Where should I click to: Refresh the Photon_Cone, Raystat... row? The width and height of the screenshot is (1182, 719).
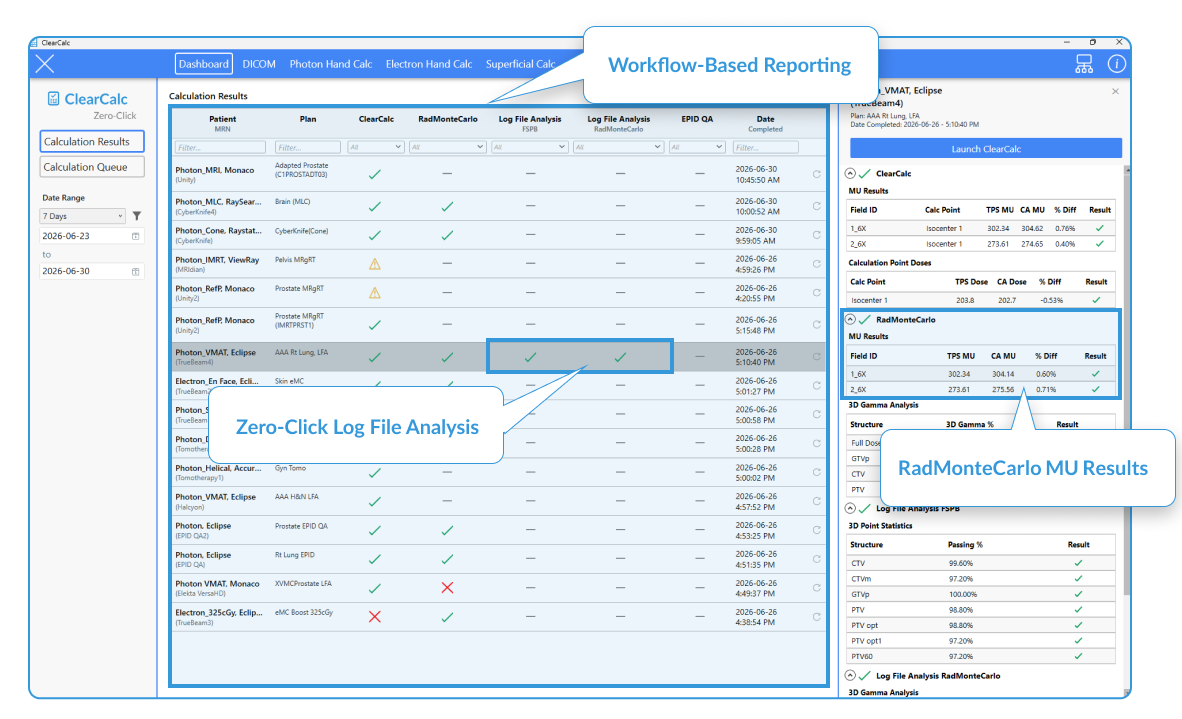click(816, 235)
